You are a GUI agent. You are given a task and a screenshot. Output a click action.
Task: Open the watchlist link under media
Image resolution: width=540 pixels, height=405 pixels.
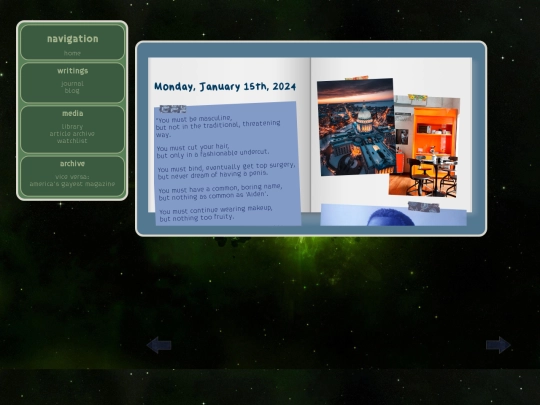(x=72, y=141)
